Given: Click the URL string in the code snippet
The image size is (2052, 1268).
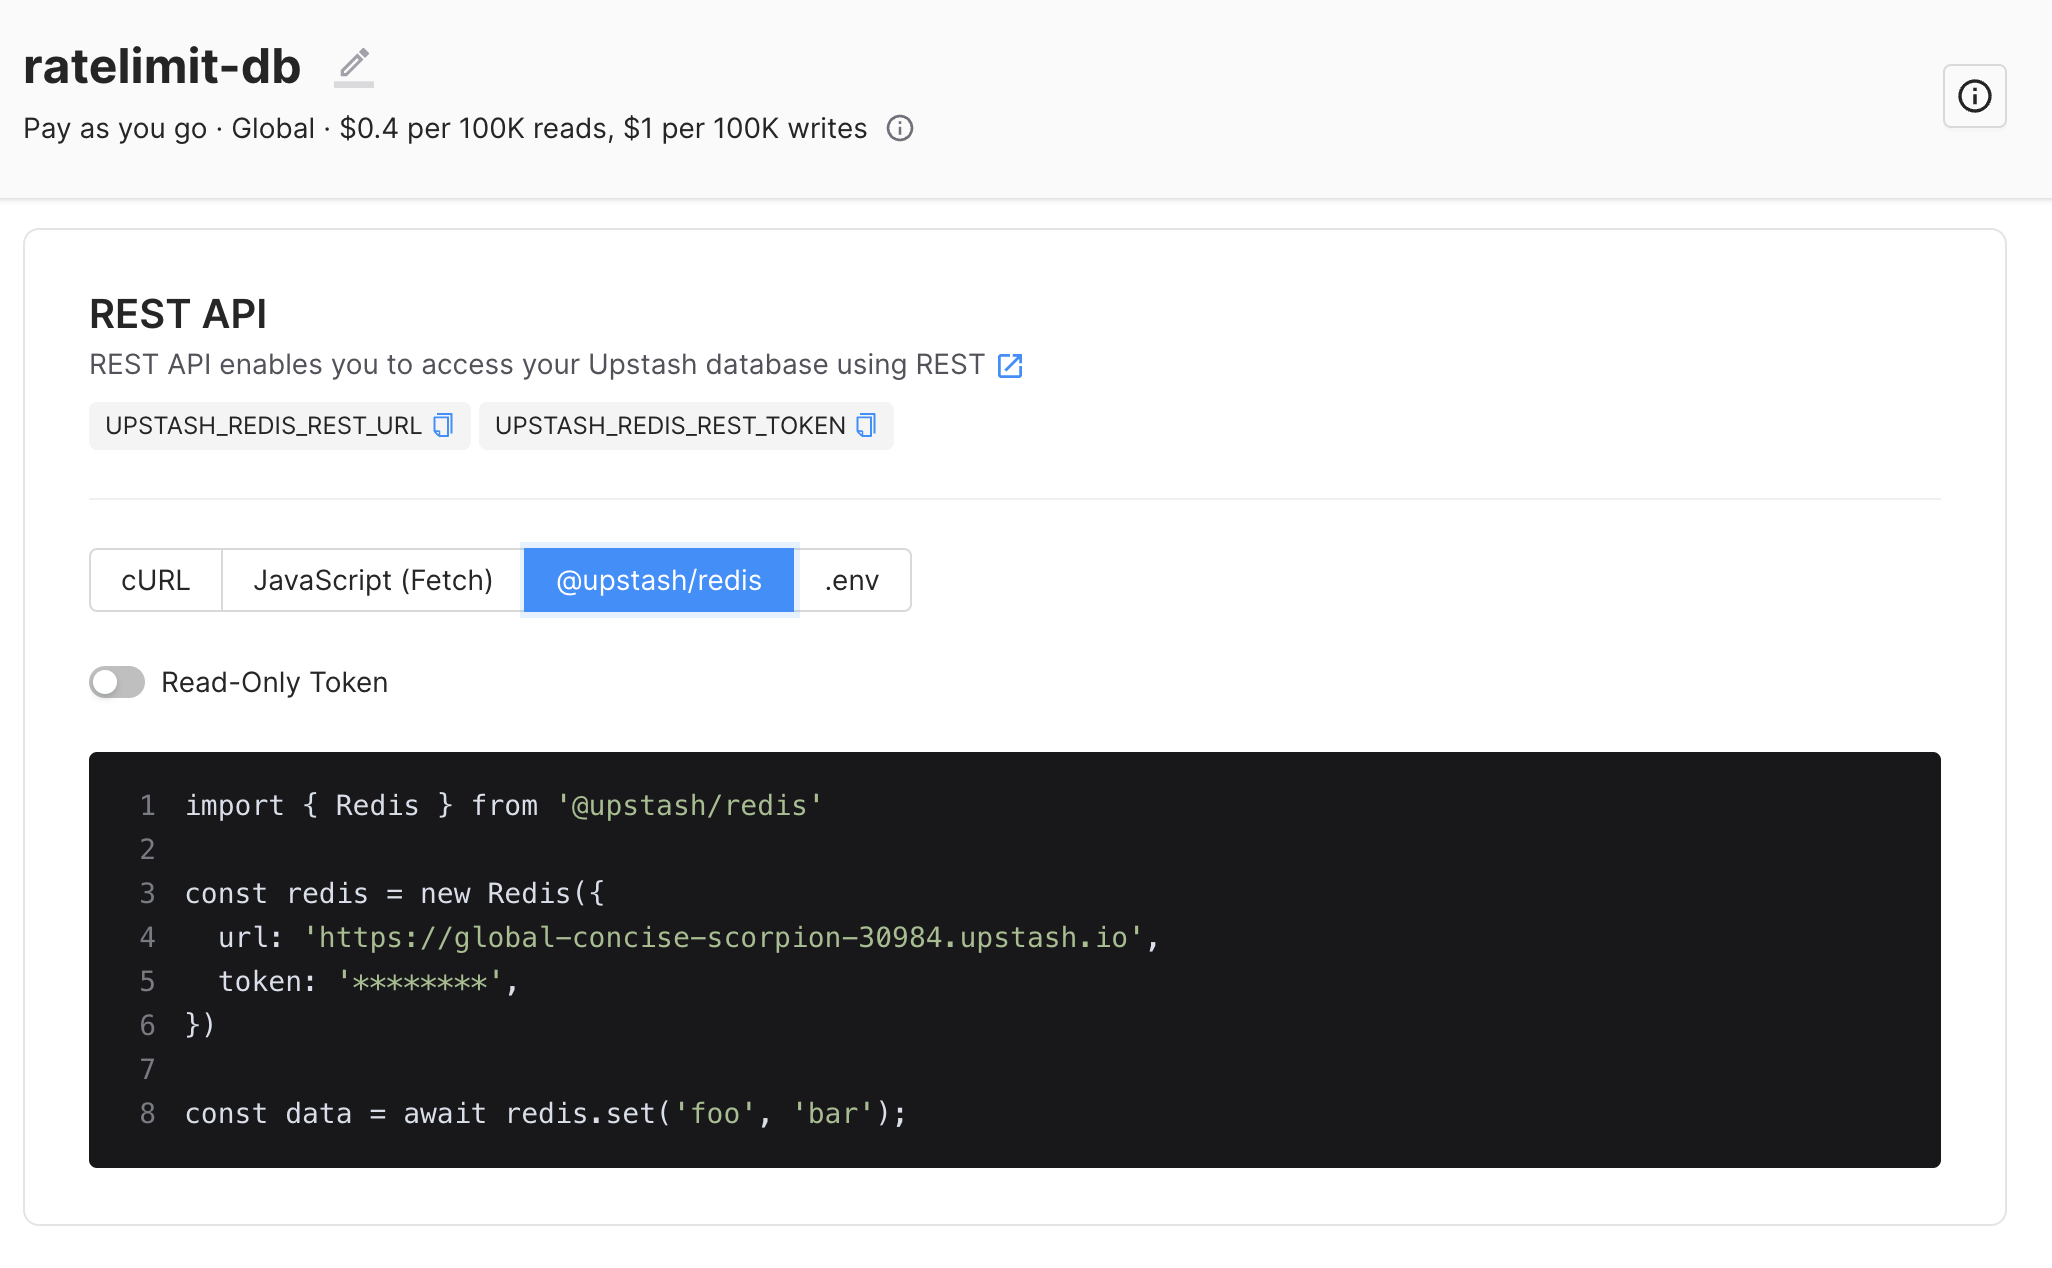Looking at the screenshot, I should [723, 937].
